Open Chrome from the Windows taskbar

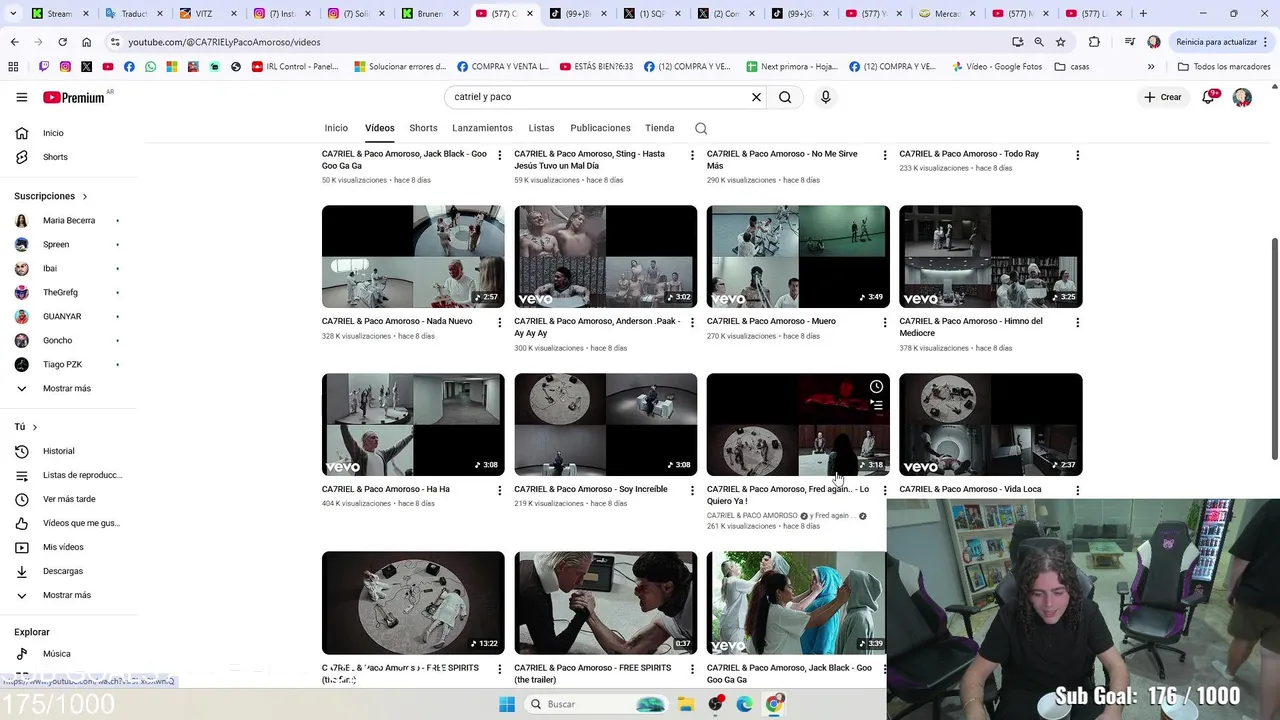774,704
